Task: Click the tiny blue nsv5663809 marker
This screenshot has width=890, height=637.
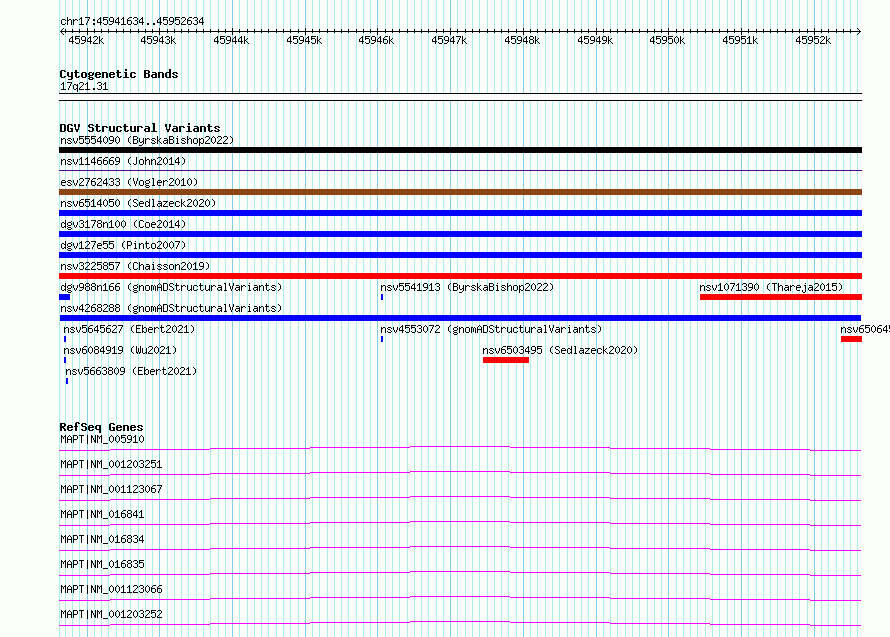Action: tap(67, 381)
